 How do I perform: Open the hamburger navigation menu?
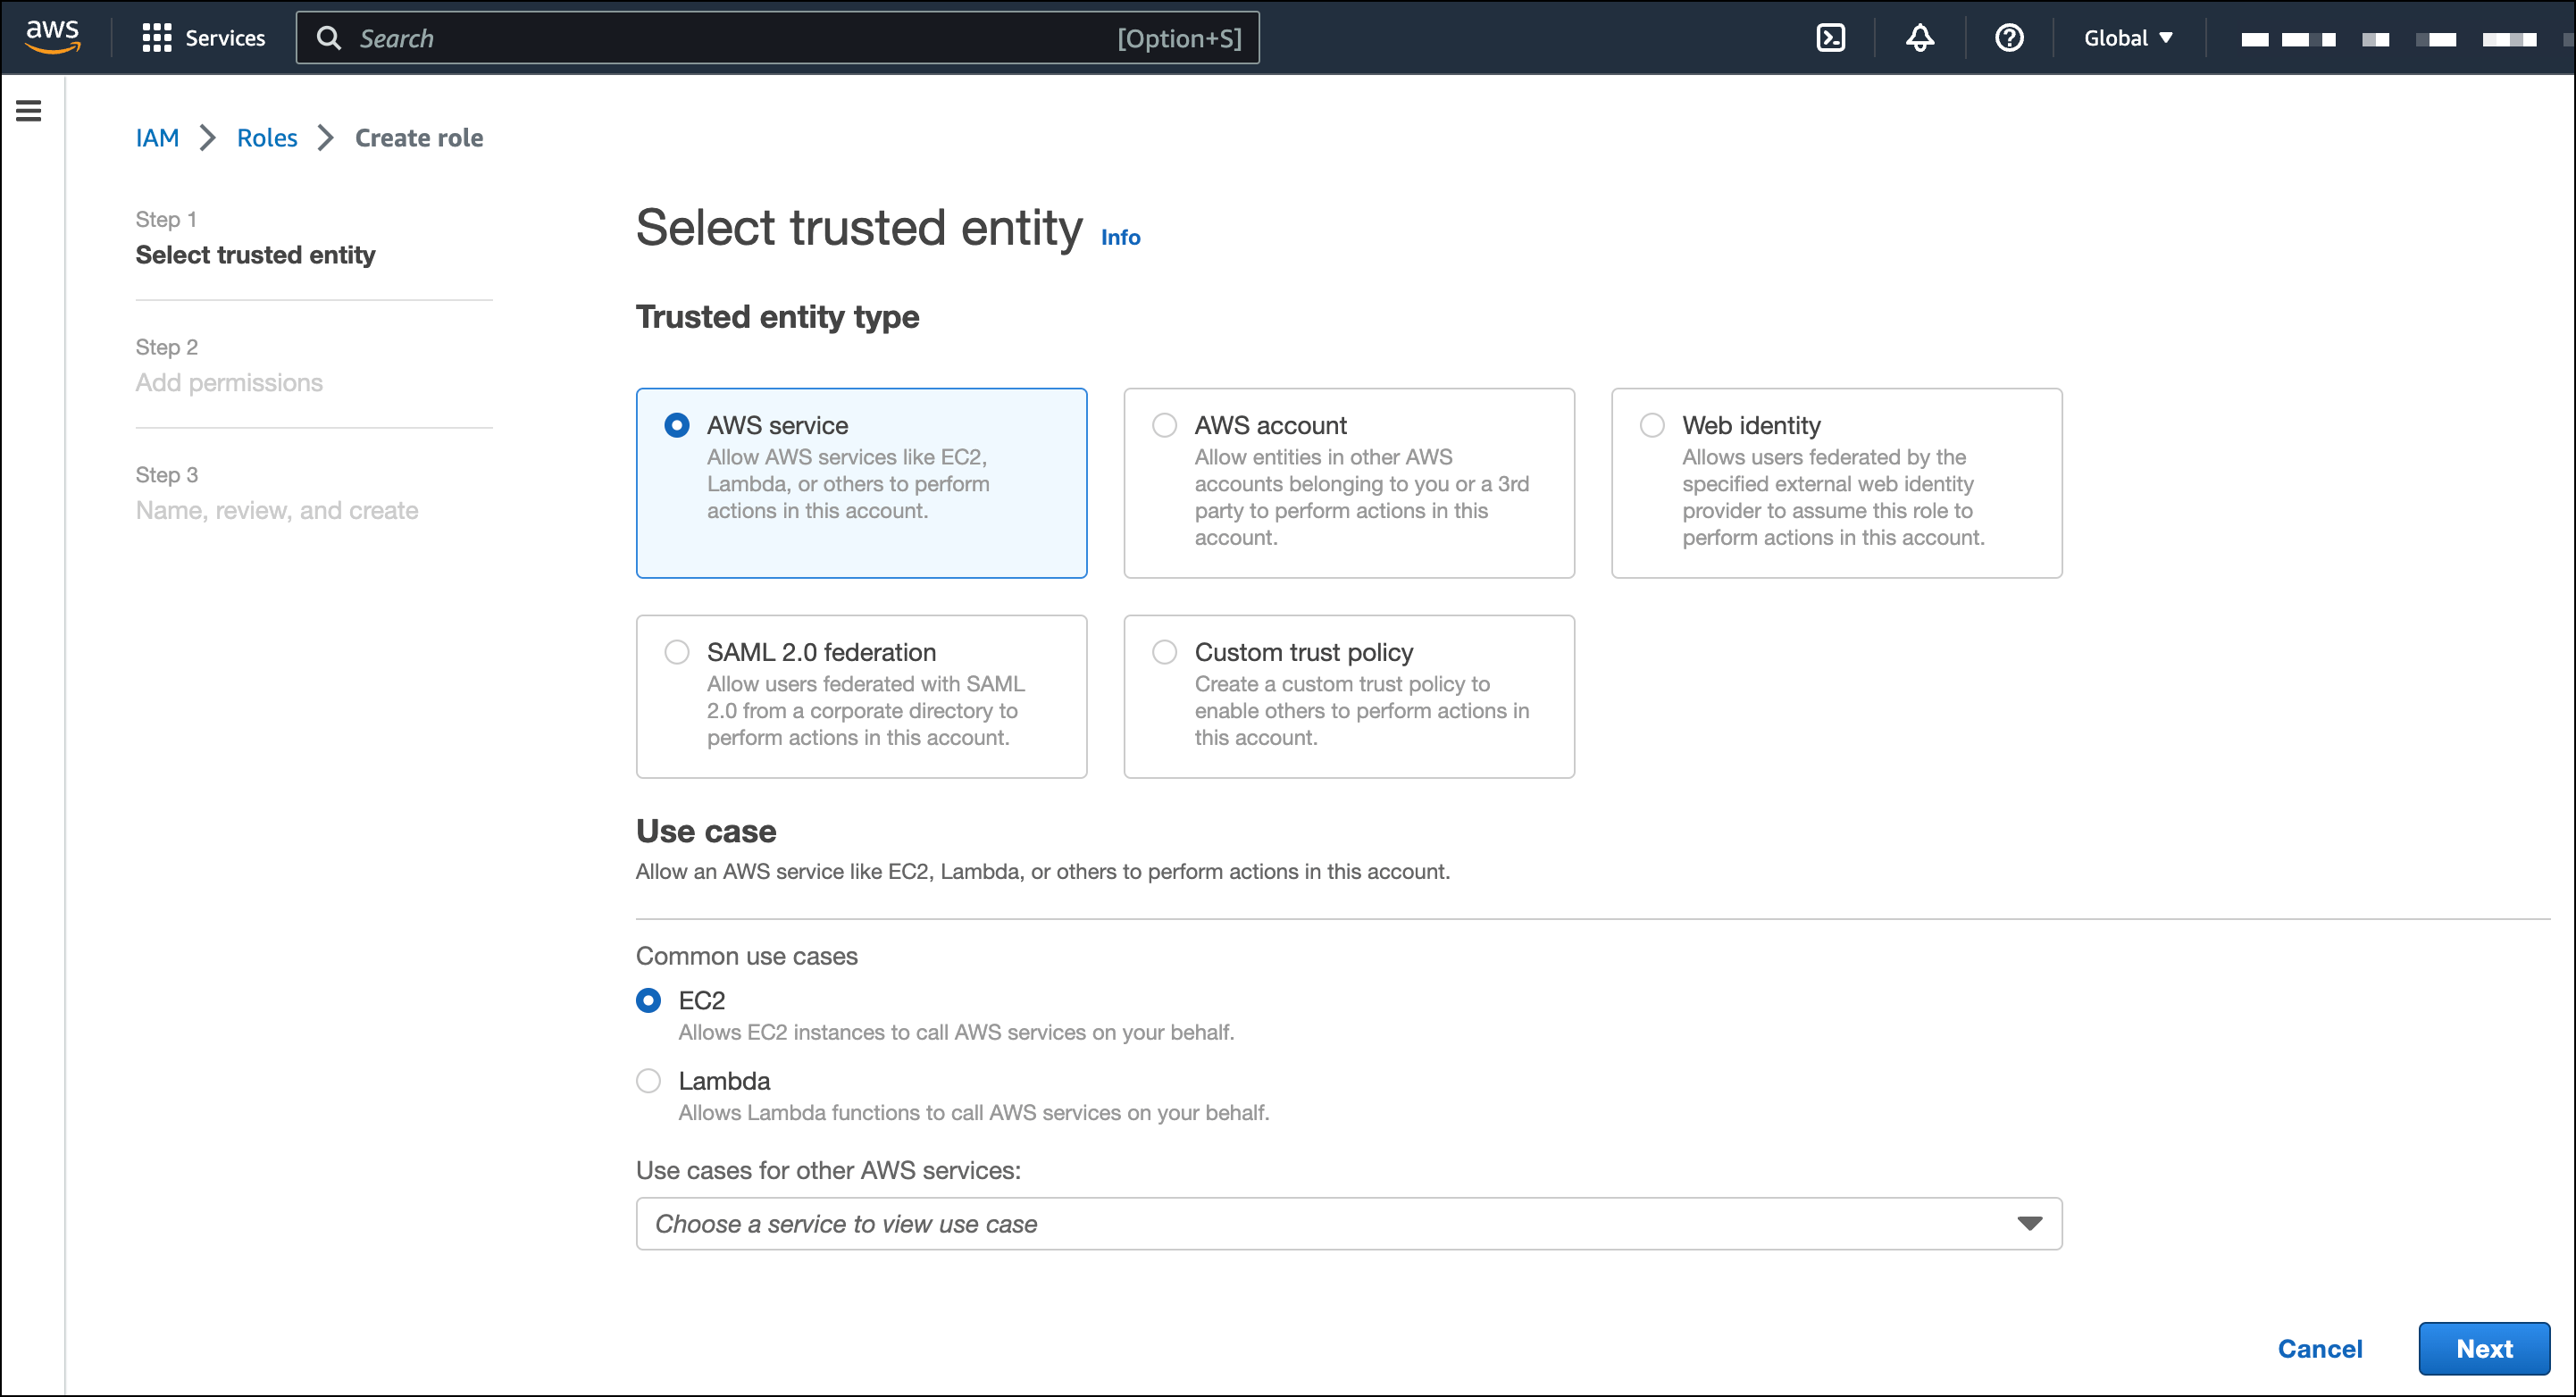tap(28, 111)
